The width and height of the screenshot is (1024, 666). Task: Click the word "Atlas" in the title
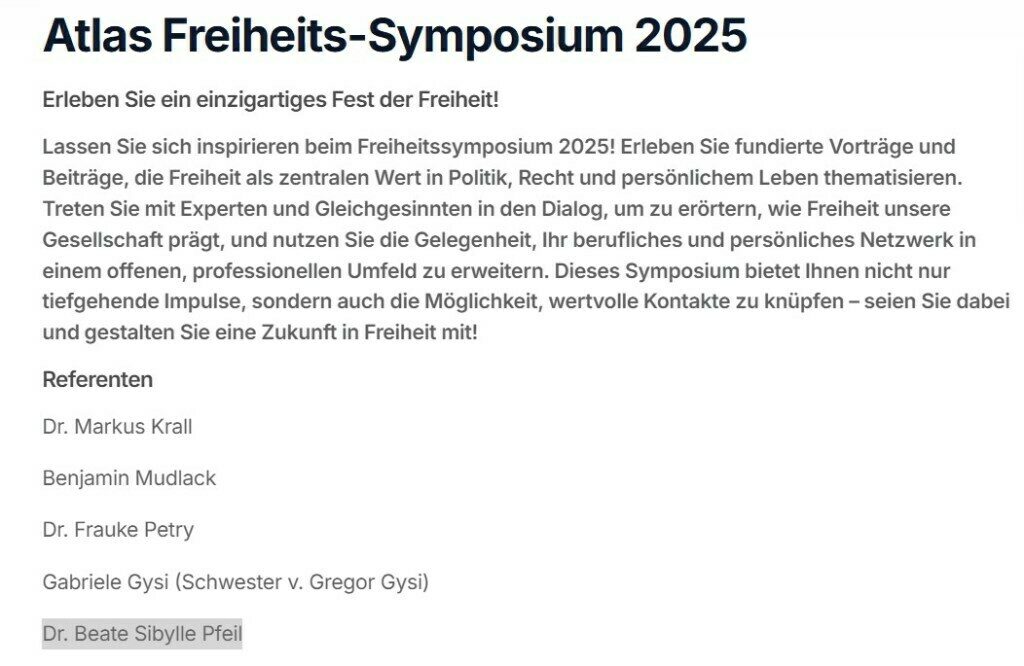pyautogui.click(x=96, y=35)
